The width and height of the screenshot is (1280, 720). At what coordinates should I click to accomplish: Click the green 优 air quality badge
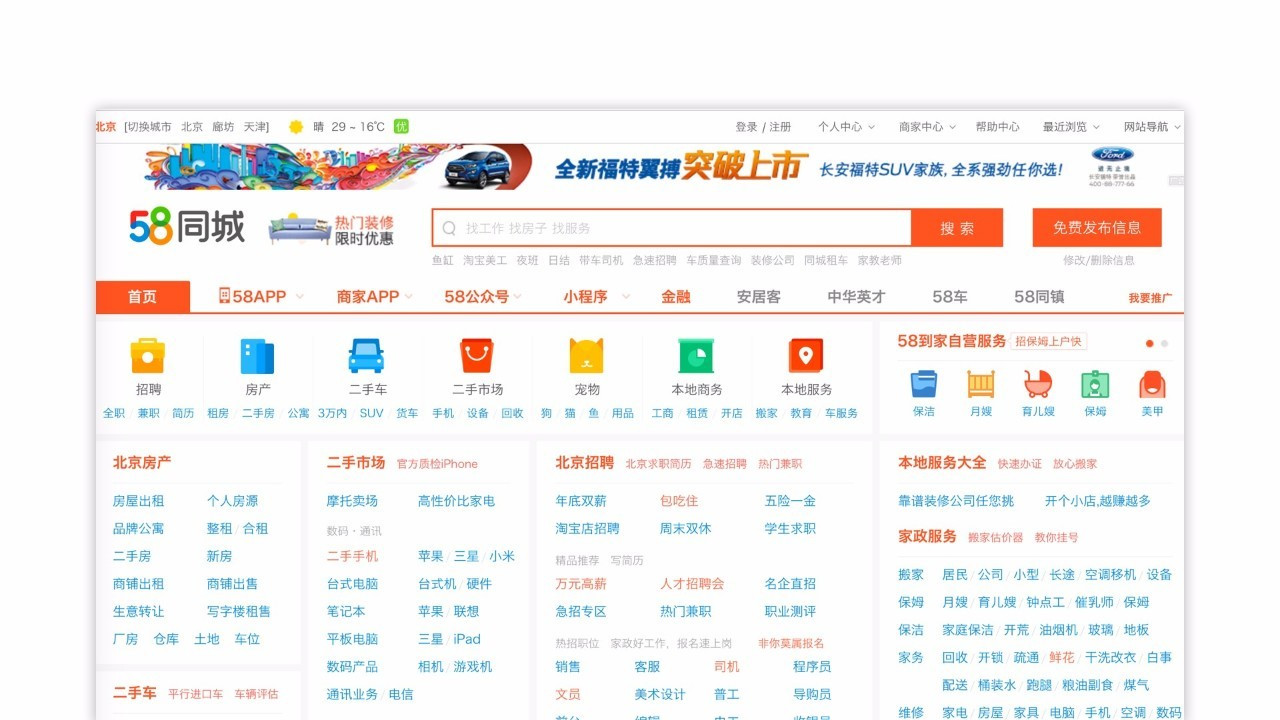pyautogui.click(x=401, y=127)
